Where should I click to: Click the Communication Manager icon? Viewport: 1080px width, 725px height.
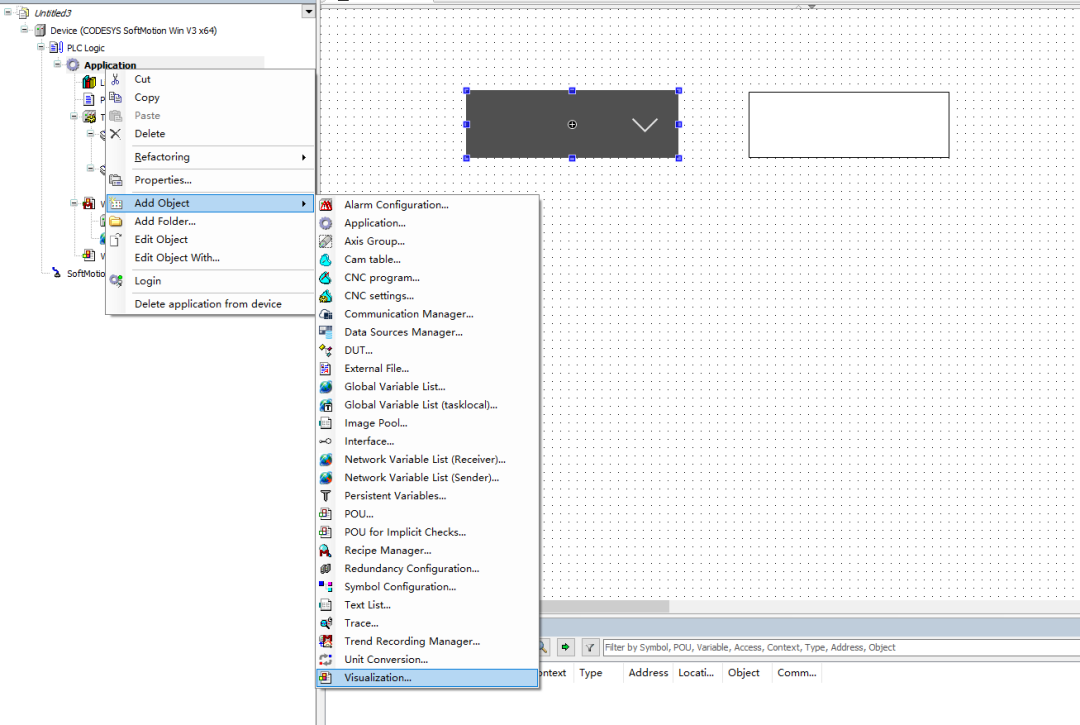pyautogui.click(x=326, y=314)
